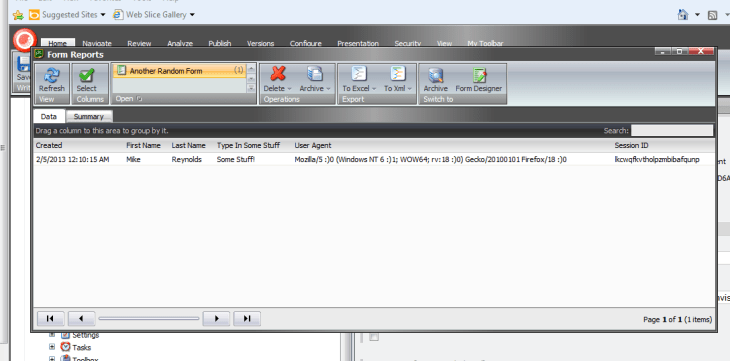The height and width of the screenshot is (361, 730).
Task: Open the My Toolbar ribbon tab
Action: click(485, 43)
